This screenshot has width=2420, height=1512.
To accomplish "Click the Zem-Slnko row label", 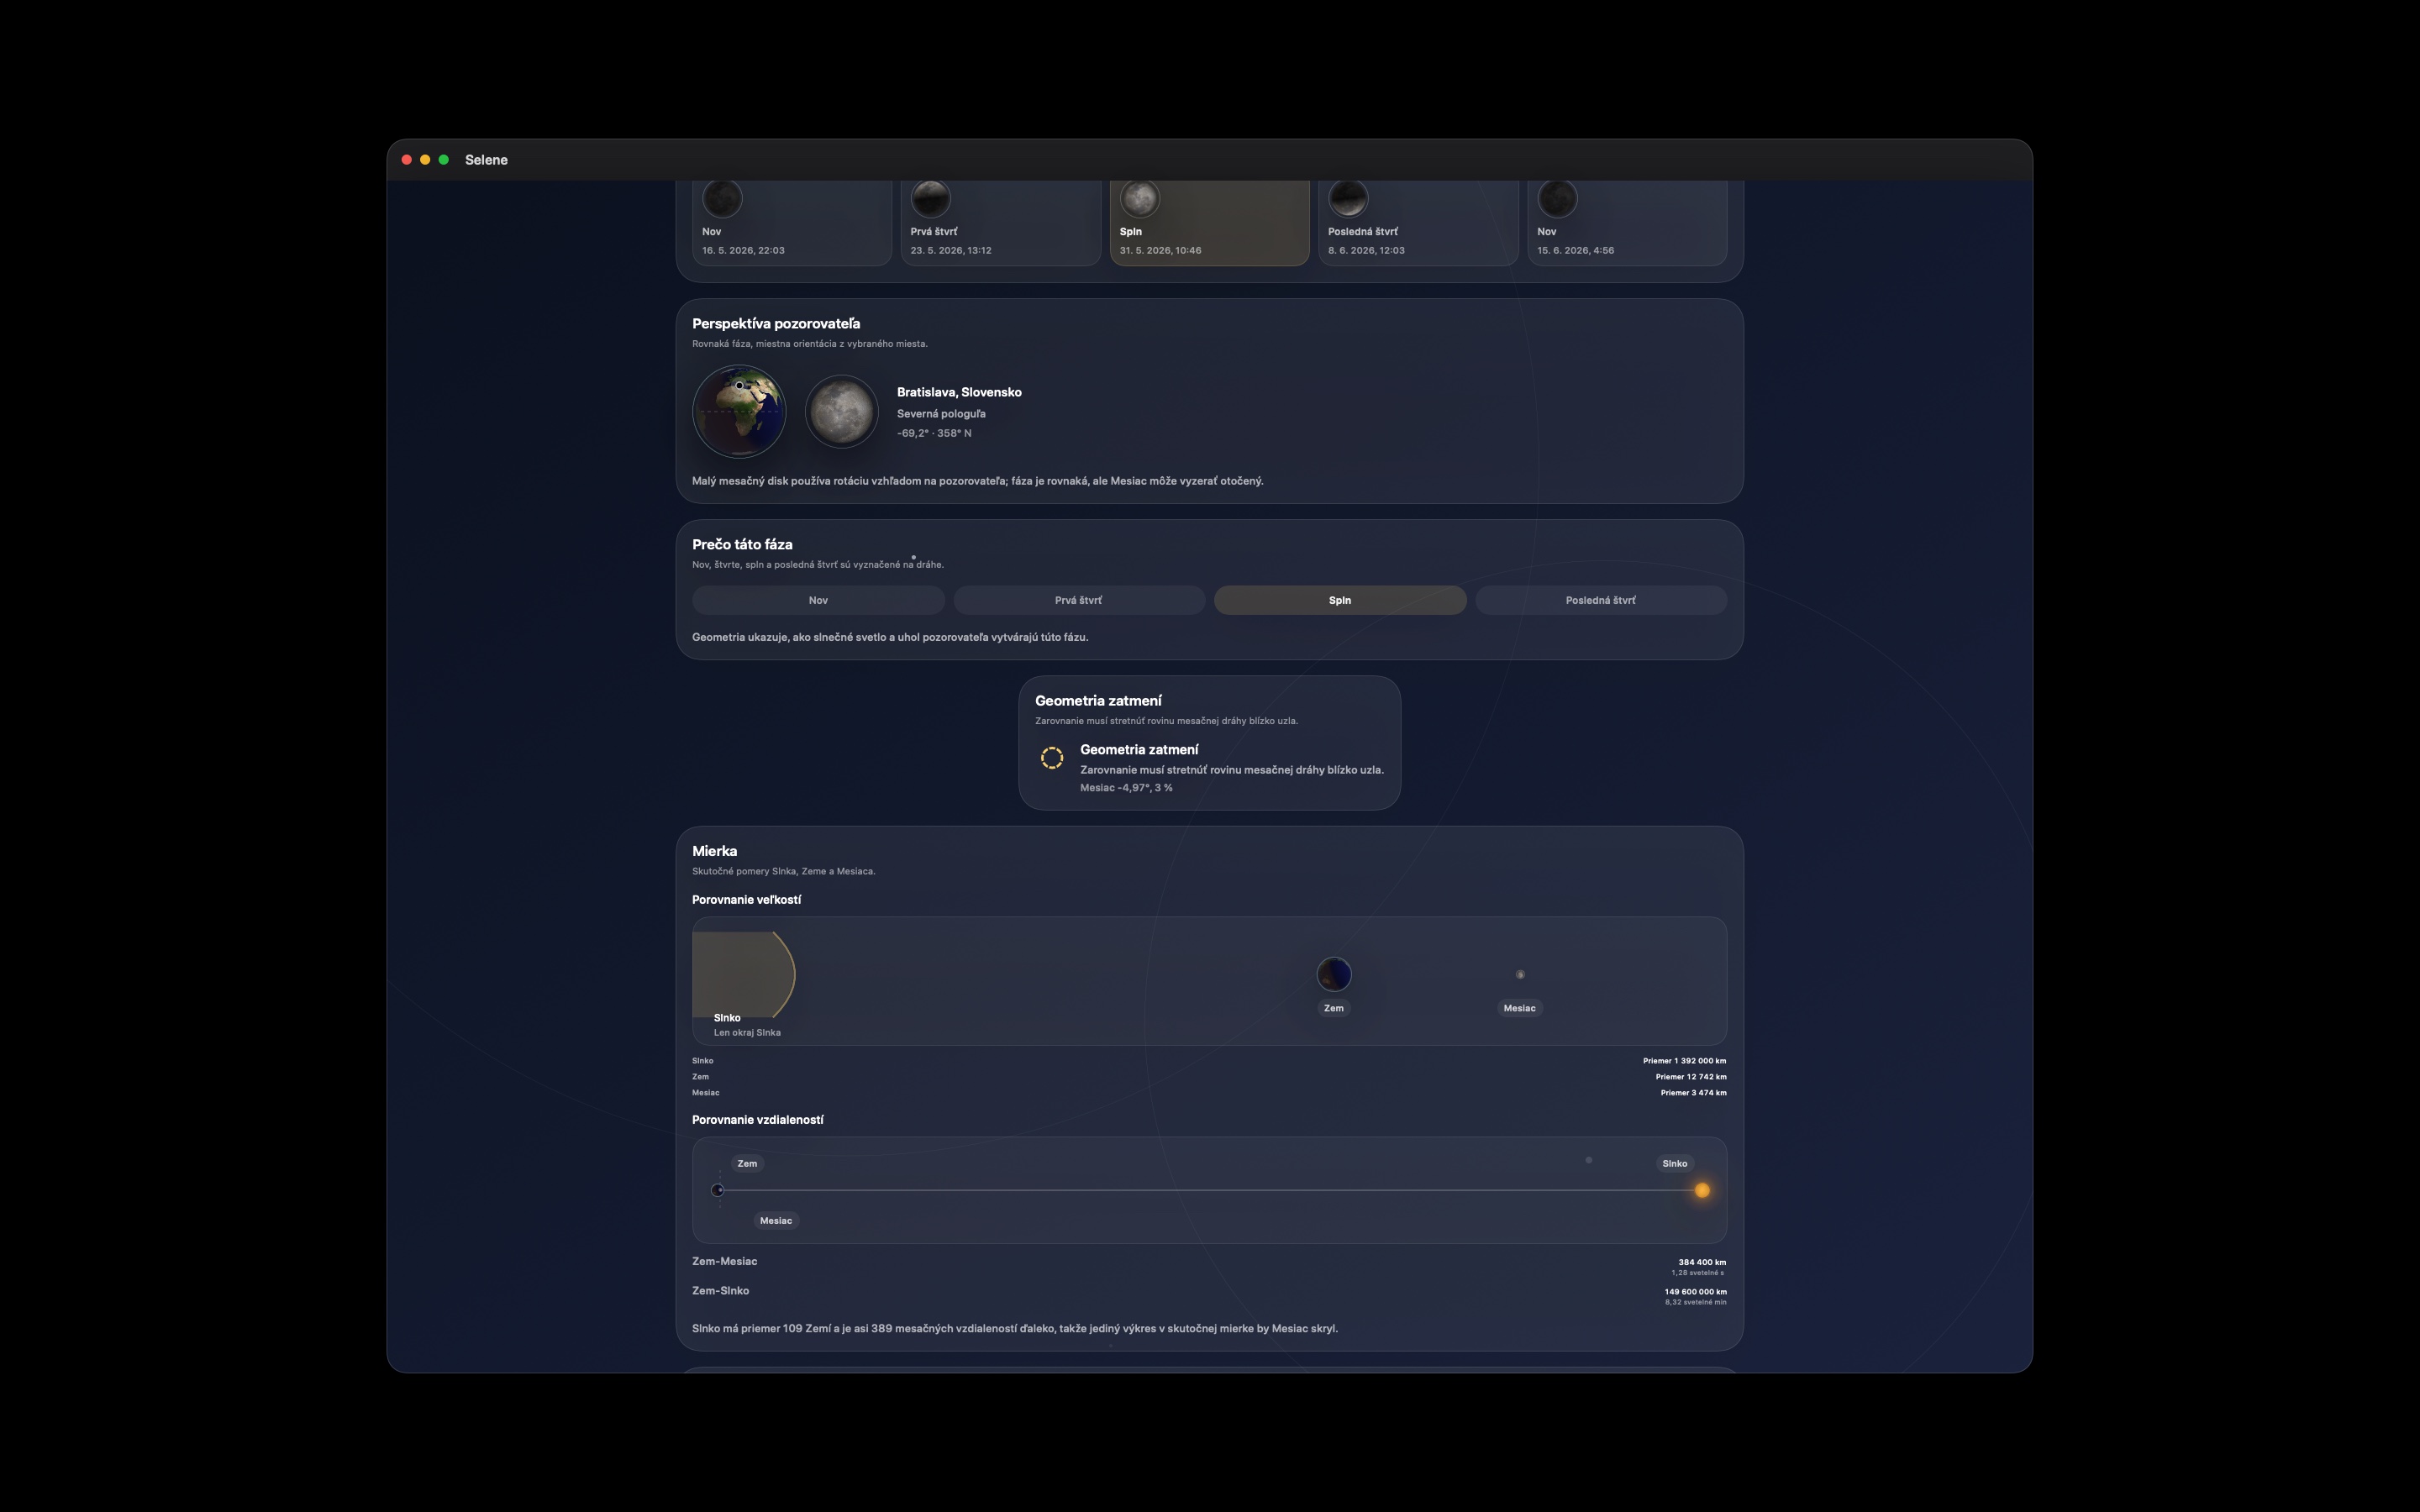I will (x=721, y=1291).
